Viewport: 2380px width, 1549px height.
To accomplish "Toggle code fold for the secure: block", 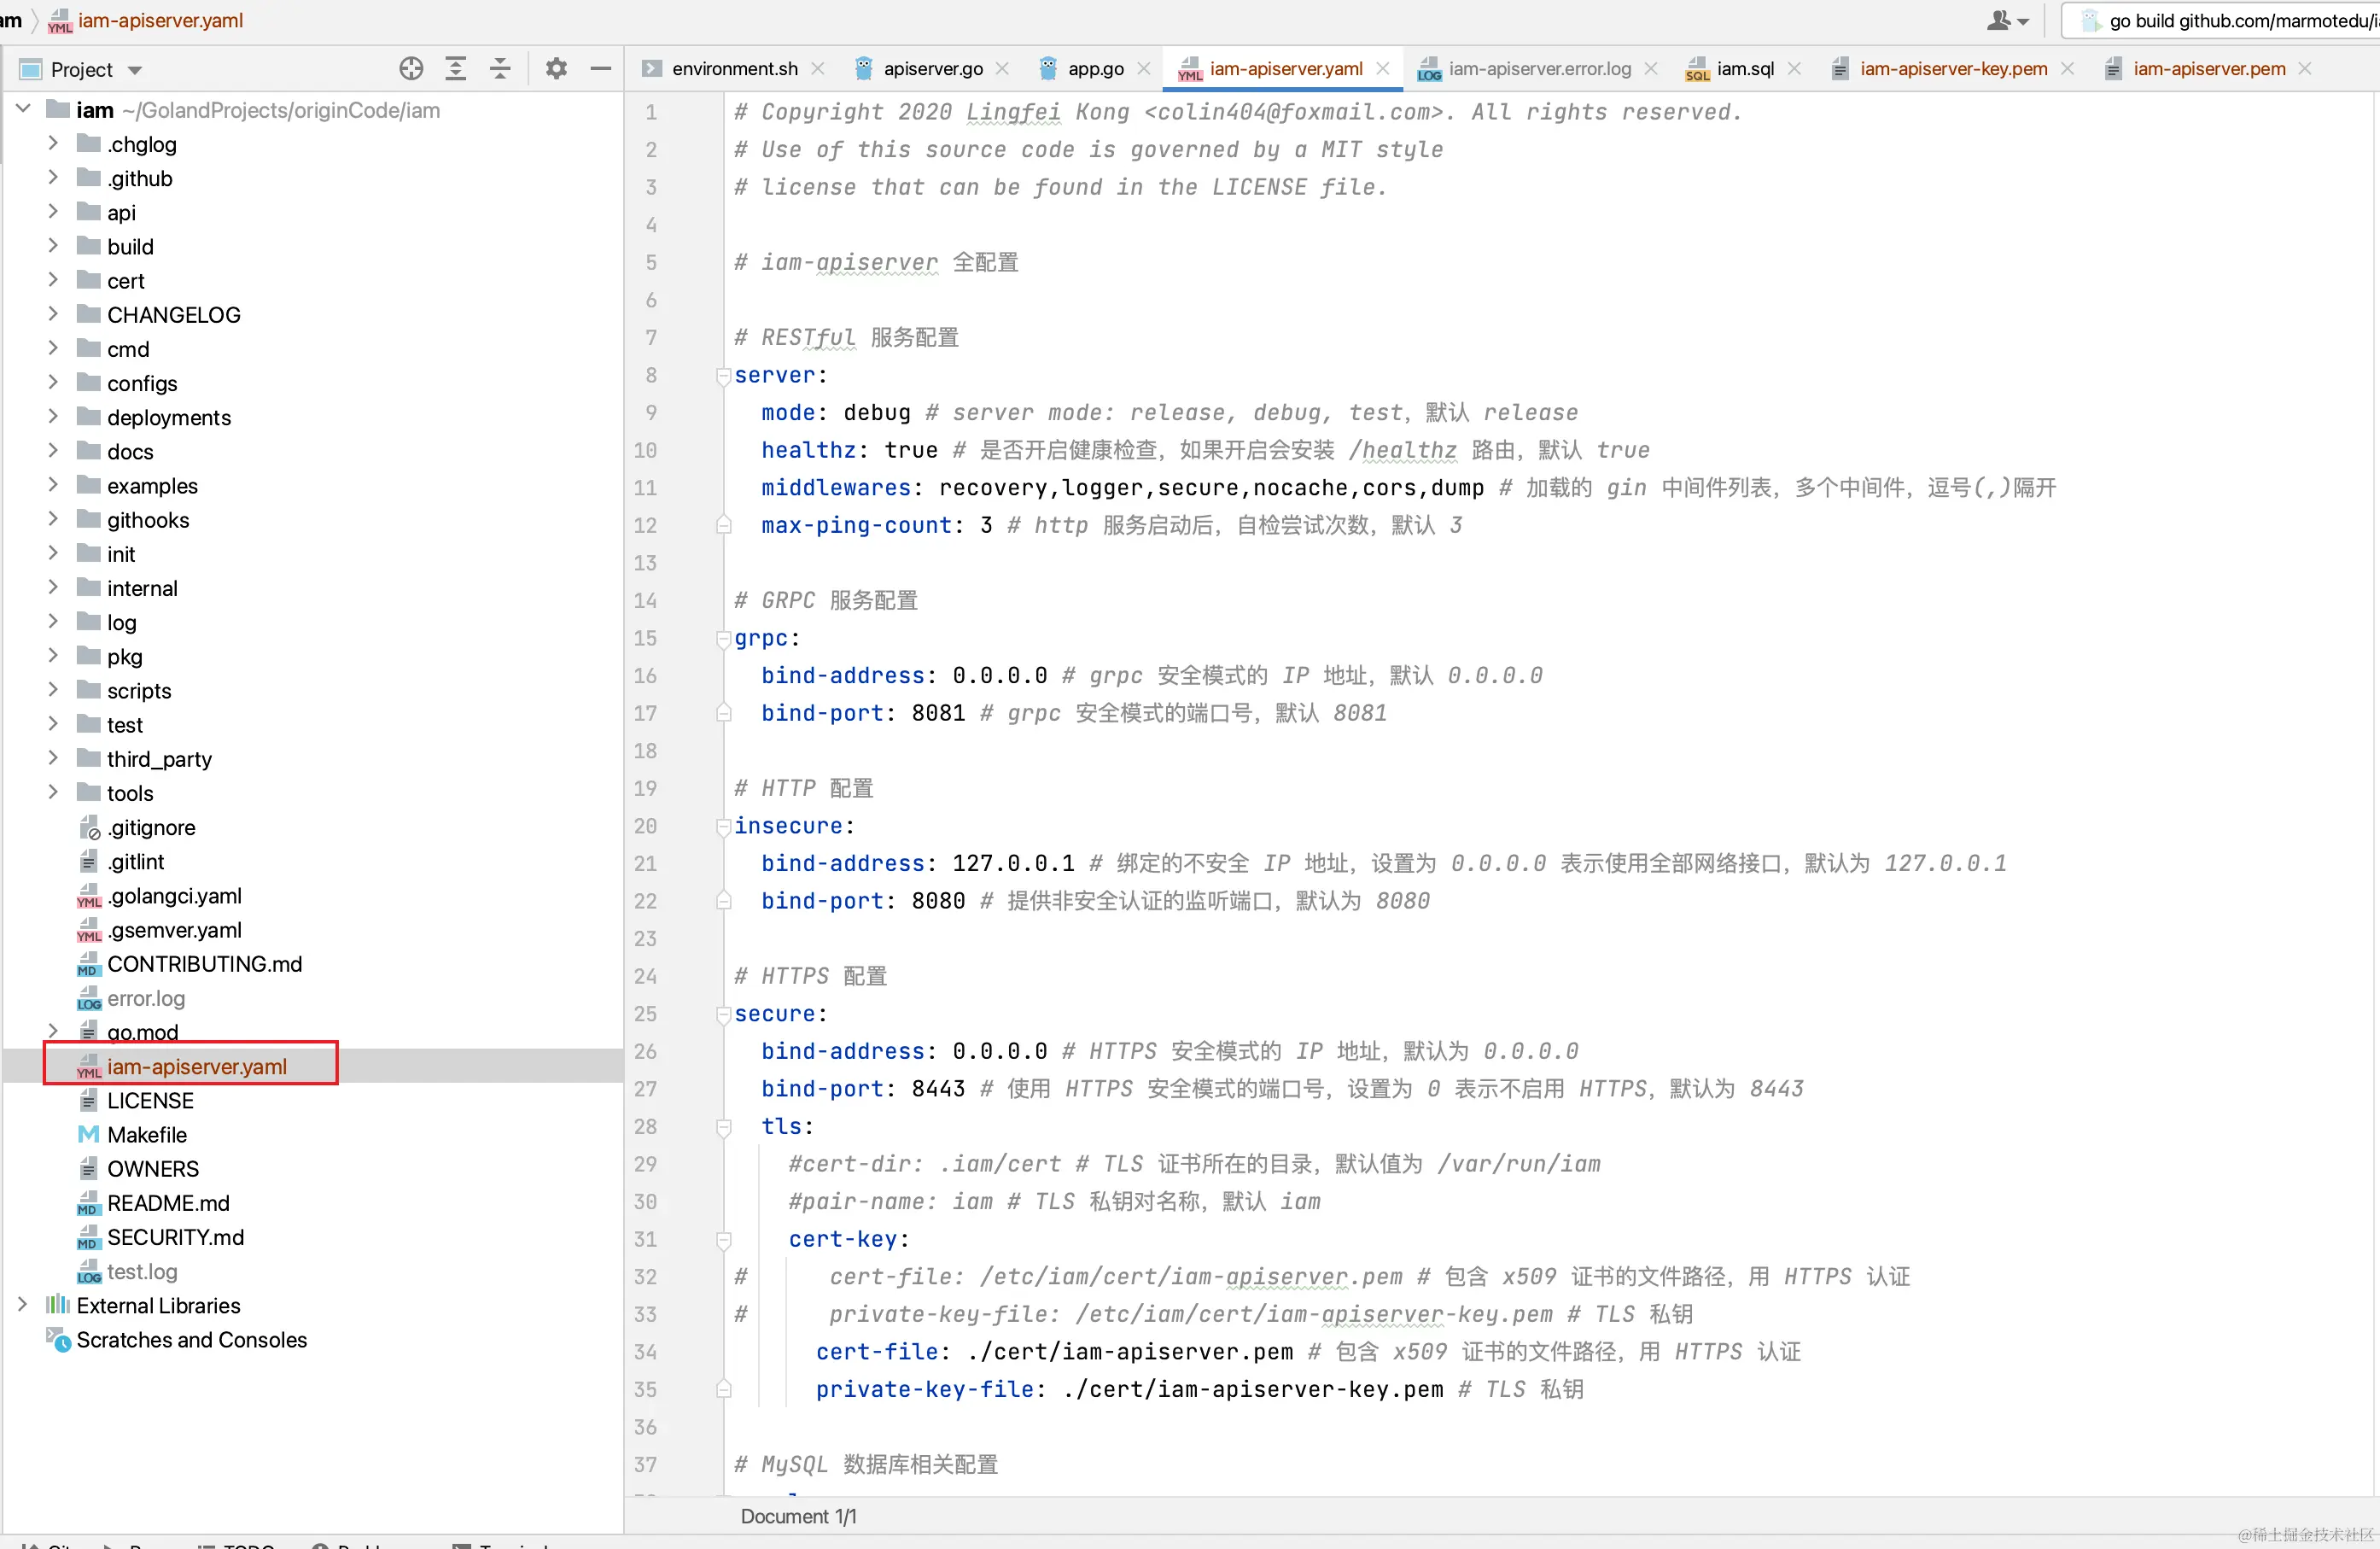I will tap(723, 1014).
